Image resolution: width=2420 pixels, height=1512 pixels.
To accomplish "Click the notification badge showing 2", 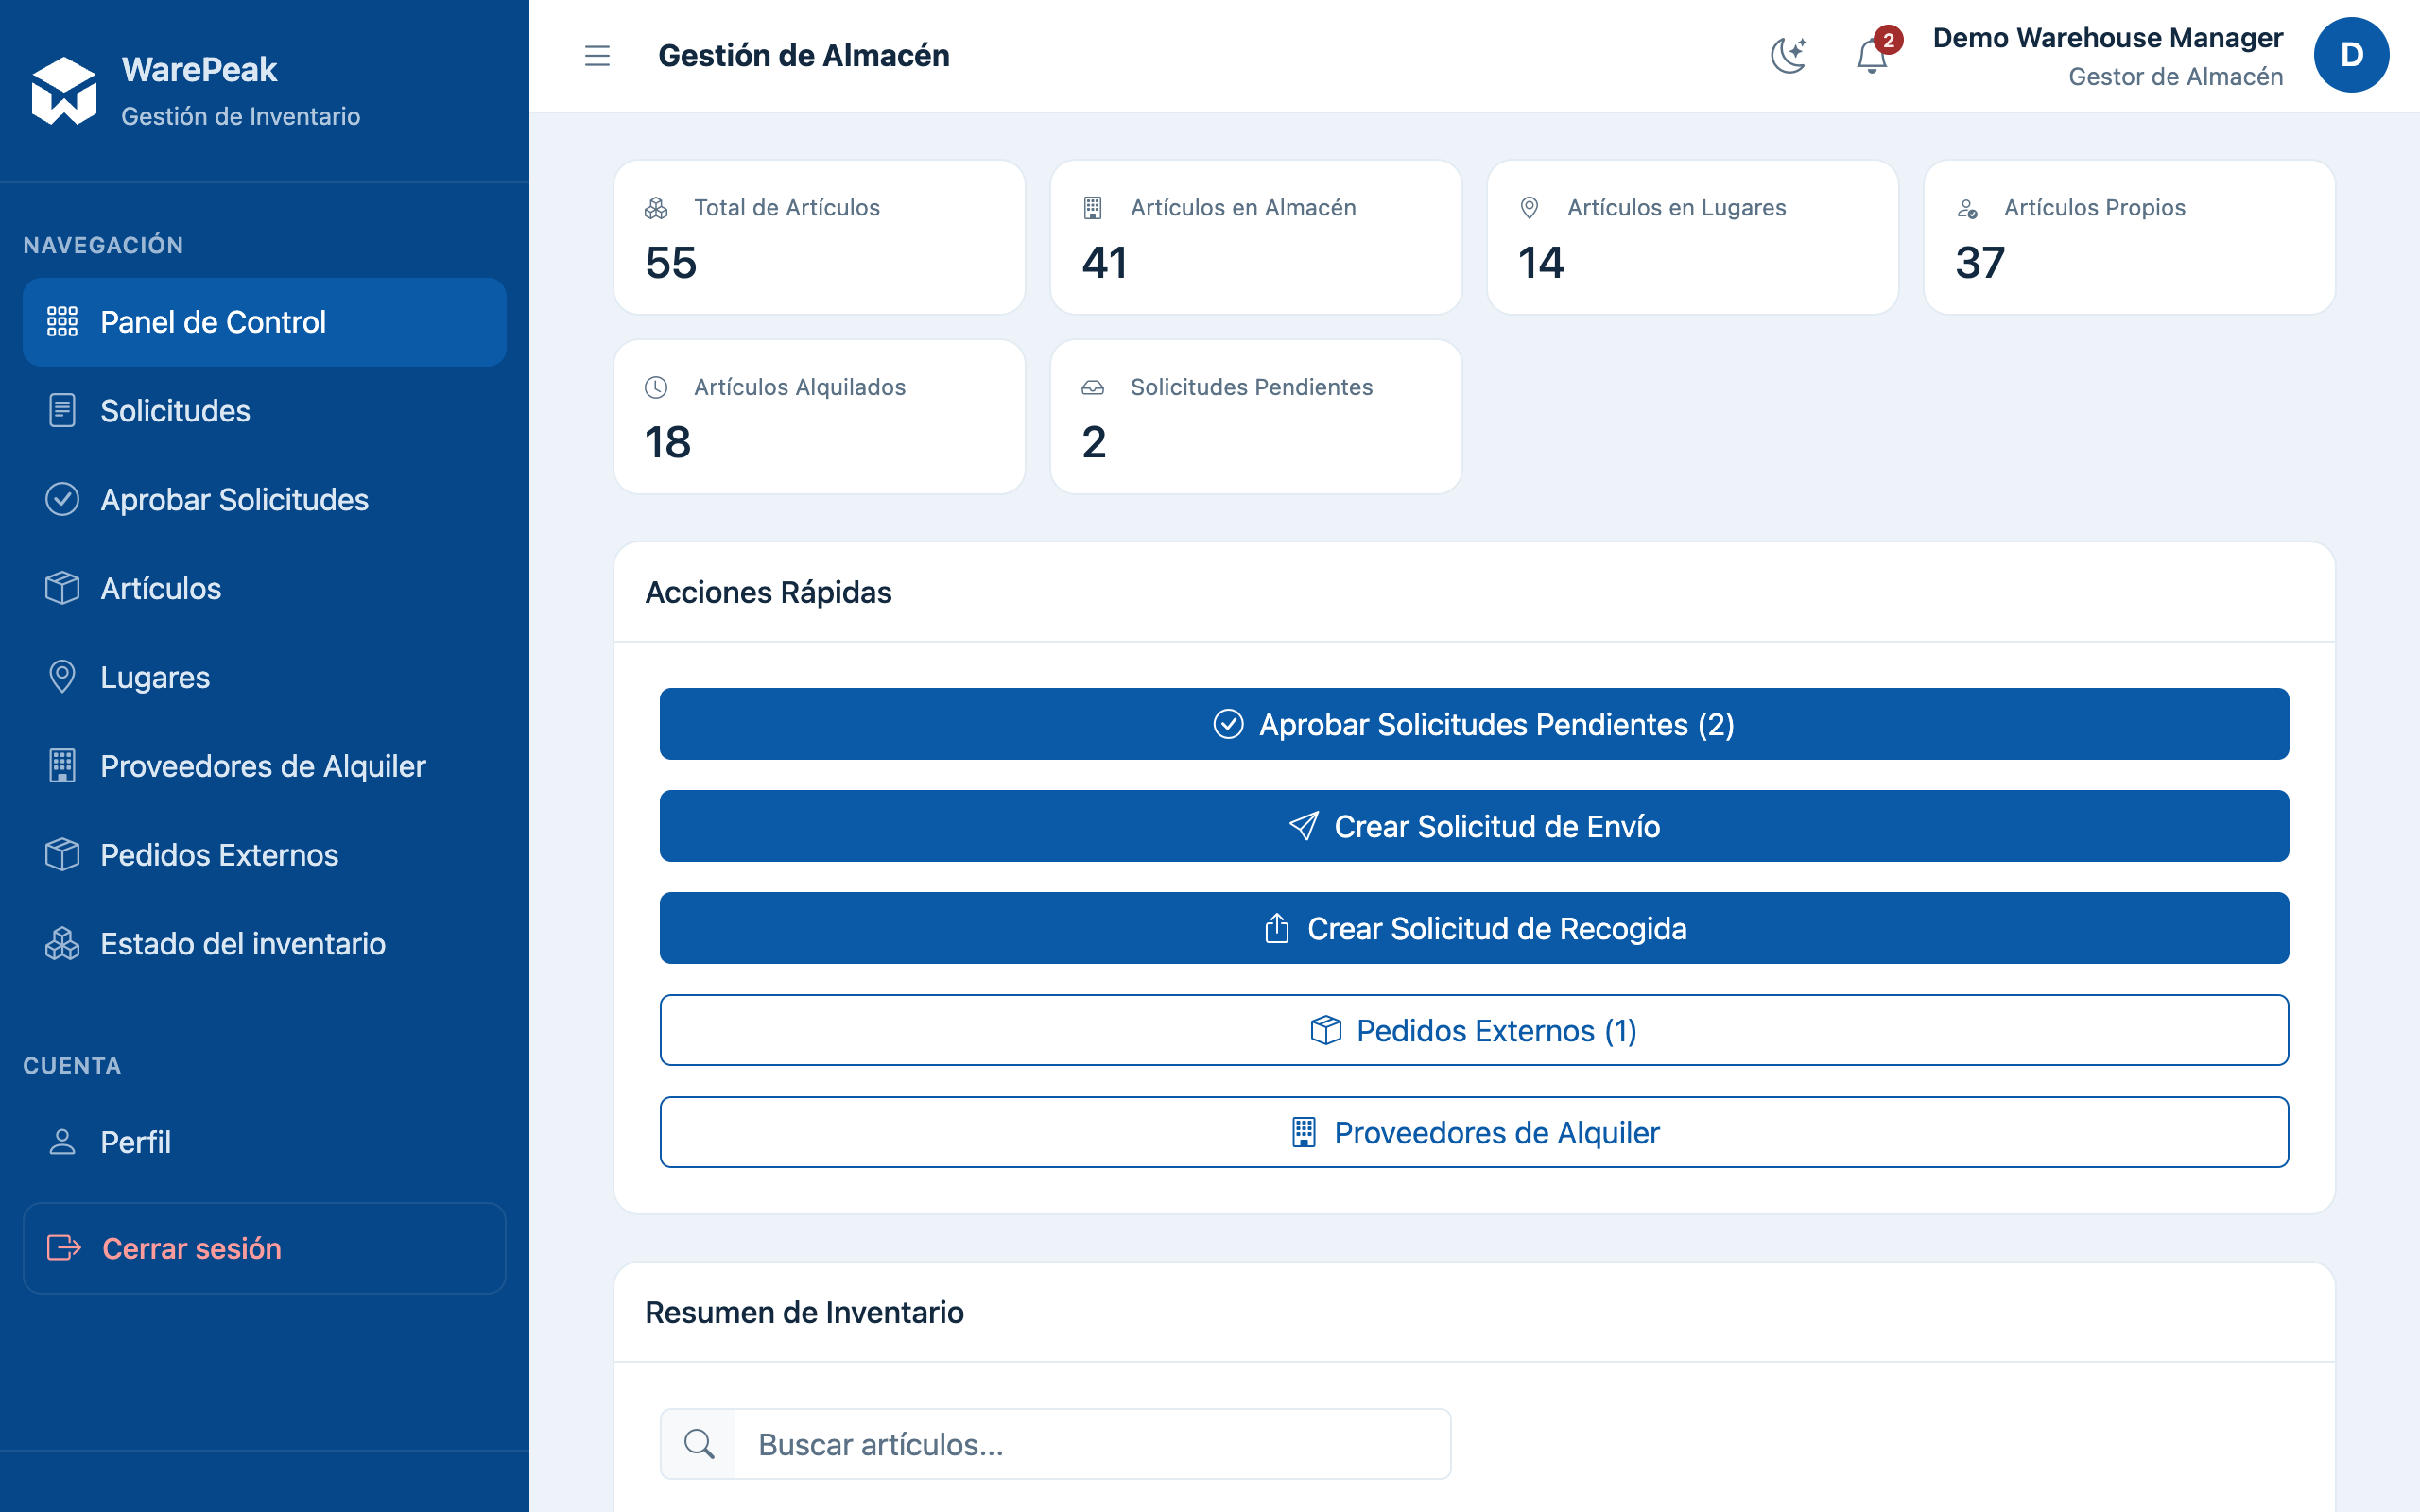I will [1888, 40].
